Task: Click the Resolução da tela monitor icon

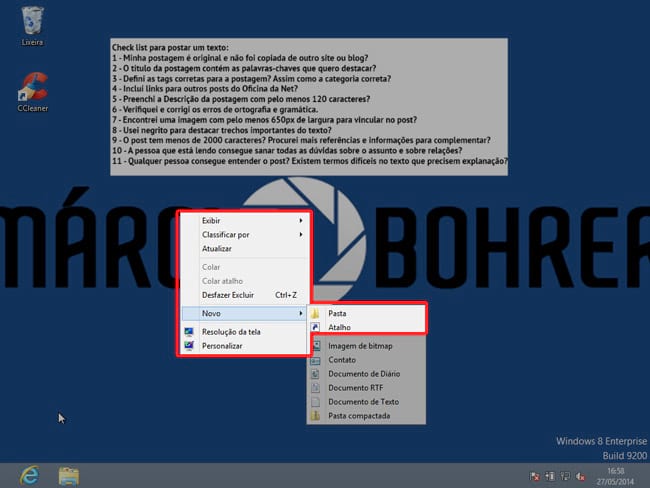Action: pos(189,331)
